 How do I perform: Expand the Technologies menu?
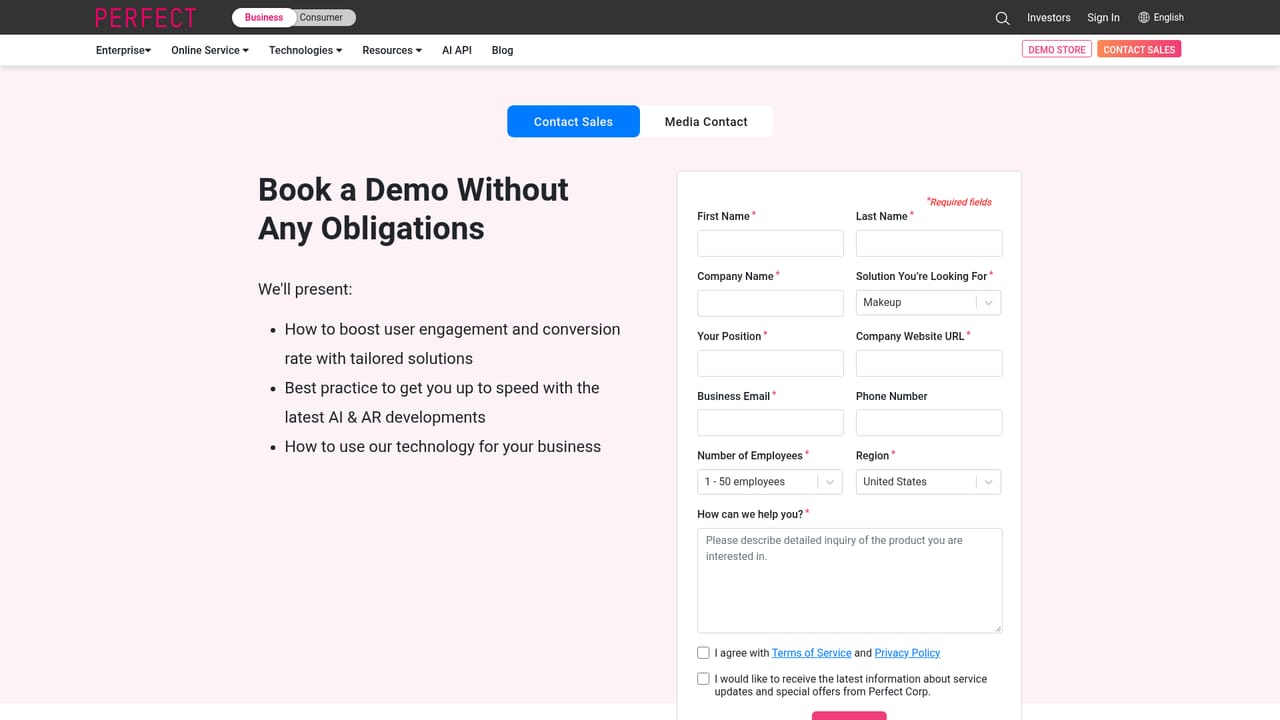coord(305,50)
